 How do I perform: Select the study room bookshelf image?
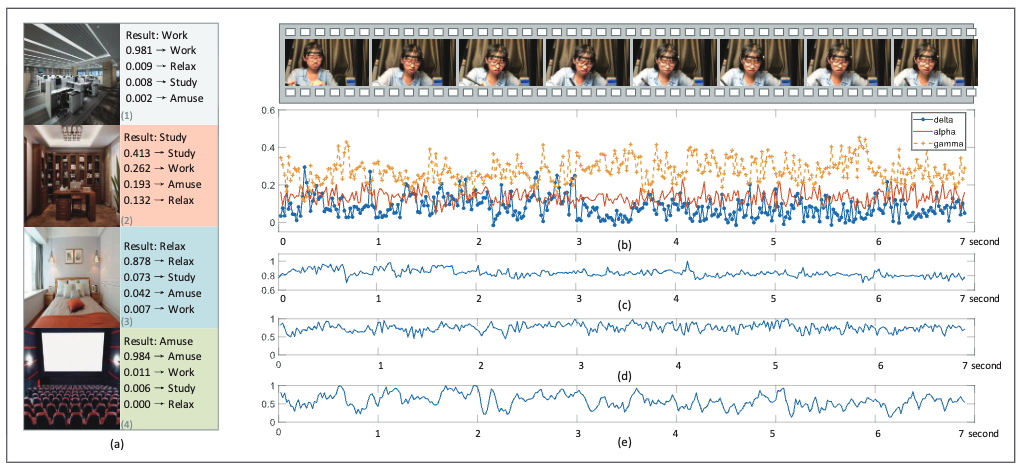72,175
